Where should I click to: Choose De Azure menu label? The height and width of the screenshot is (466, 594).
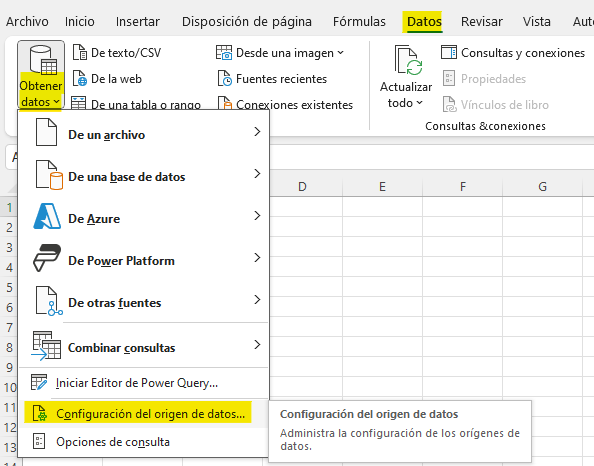(94, 219)
